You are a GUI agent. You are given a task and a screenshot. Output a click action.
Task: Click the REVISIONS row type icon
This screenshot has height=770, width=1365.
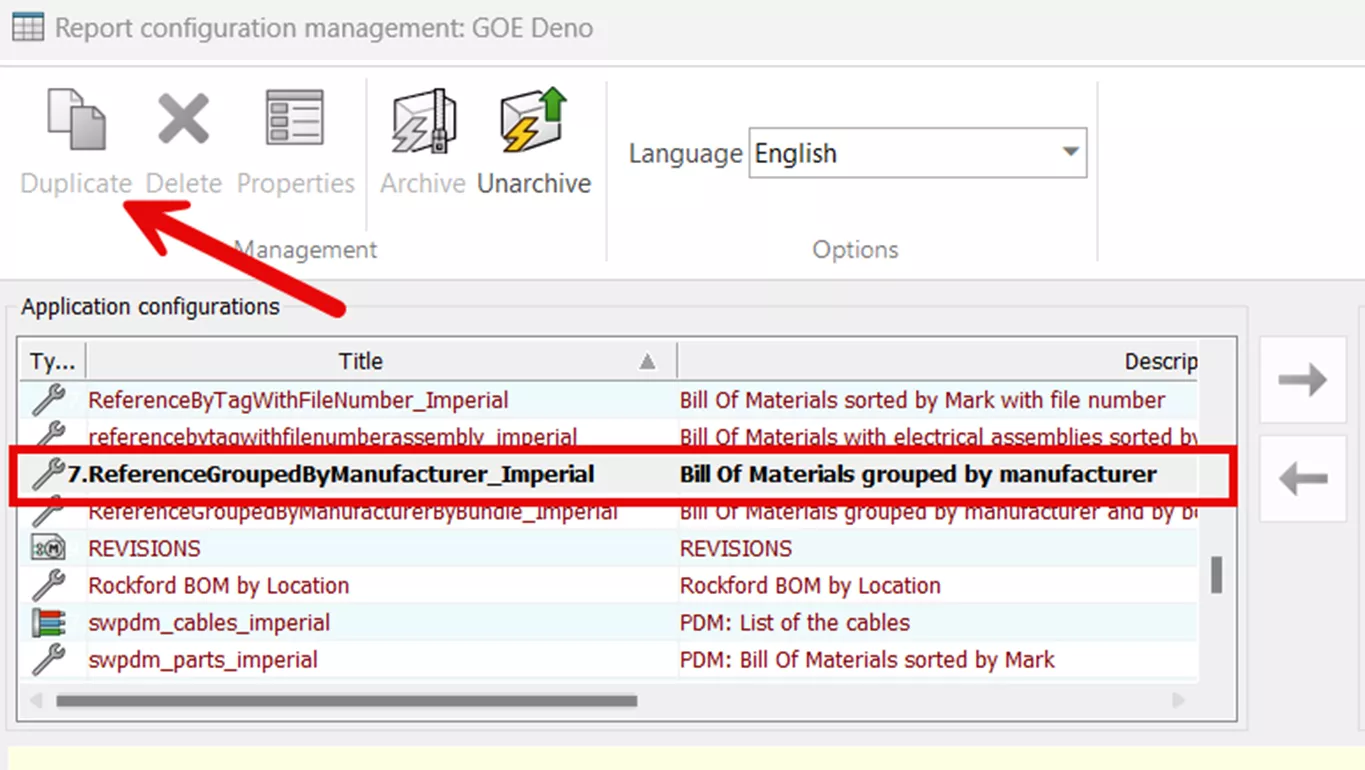pyautogui.click(x=48, y=549)
